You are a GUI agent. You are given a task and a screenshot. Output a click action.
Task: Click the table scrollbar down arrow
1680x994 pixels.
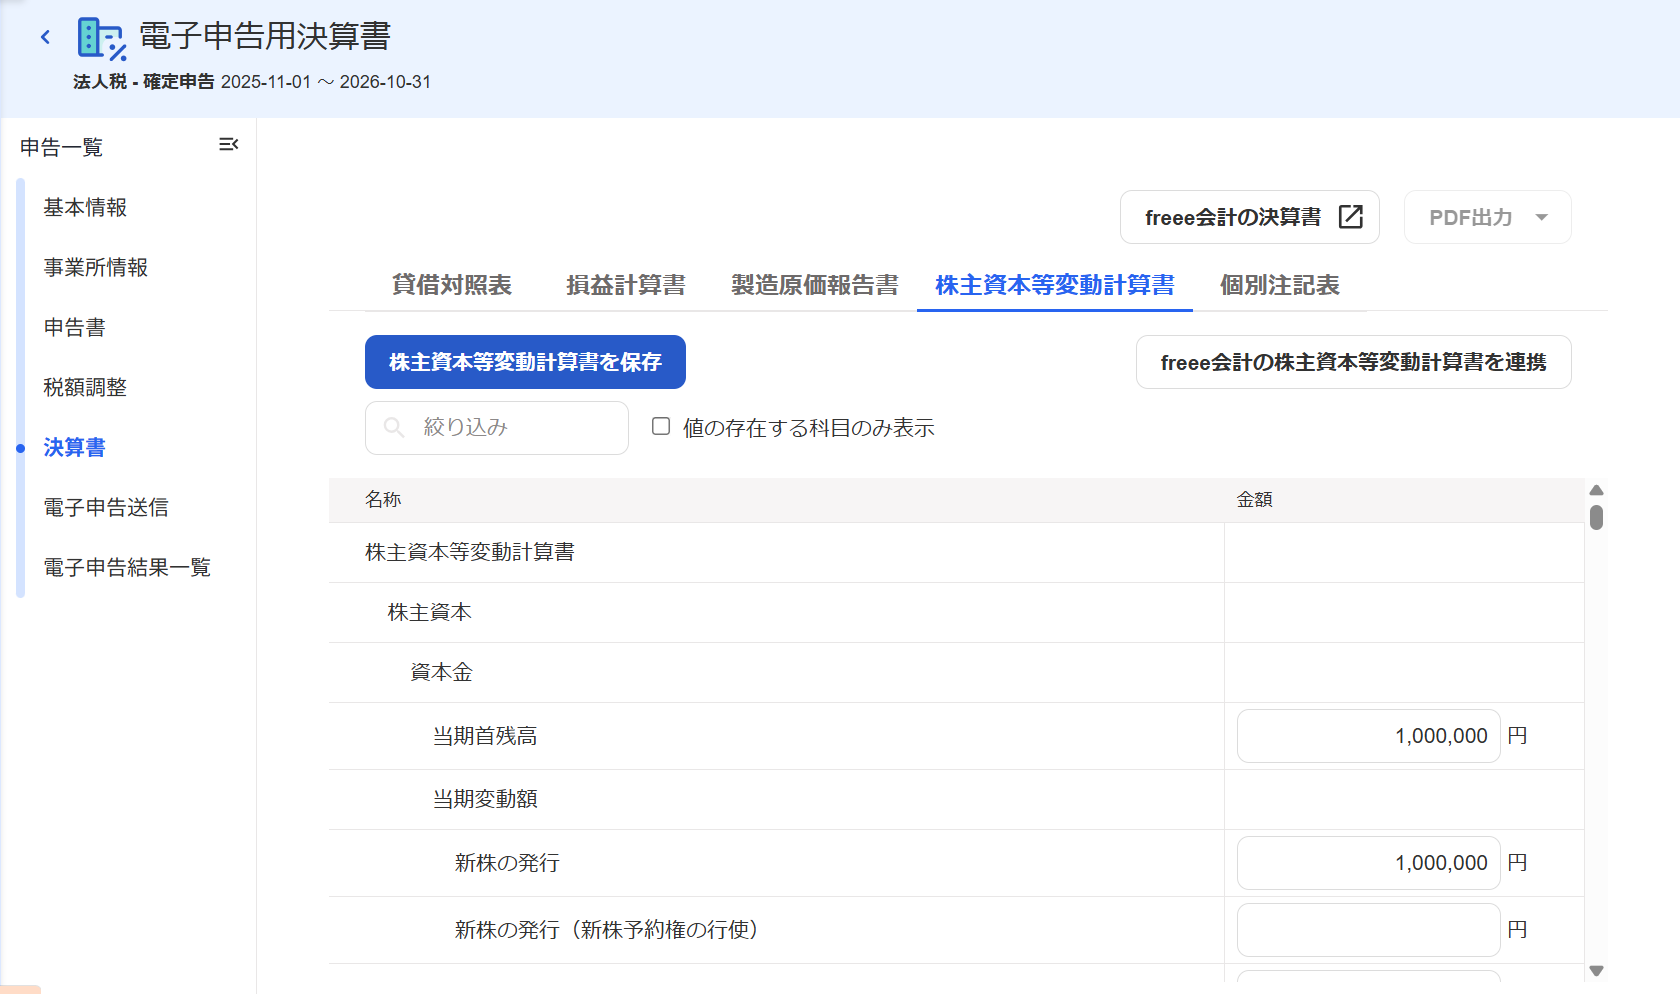[1596, 971]
